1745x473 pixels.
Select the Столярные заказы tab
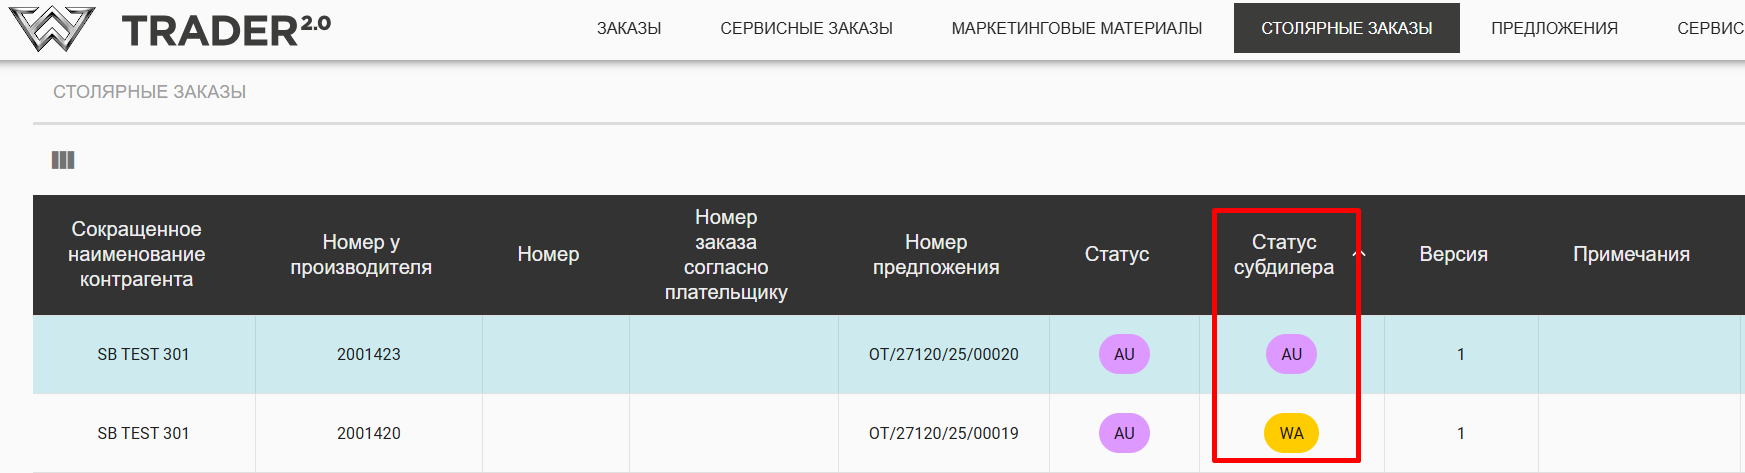pyautogui.click(x=1346, y=28)
